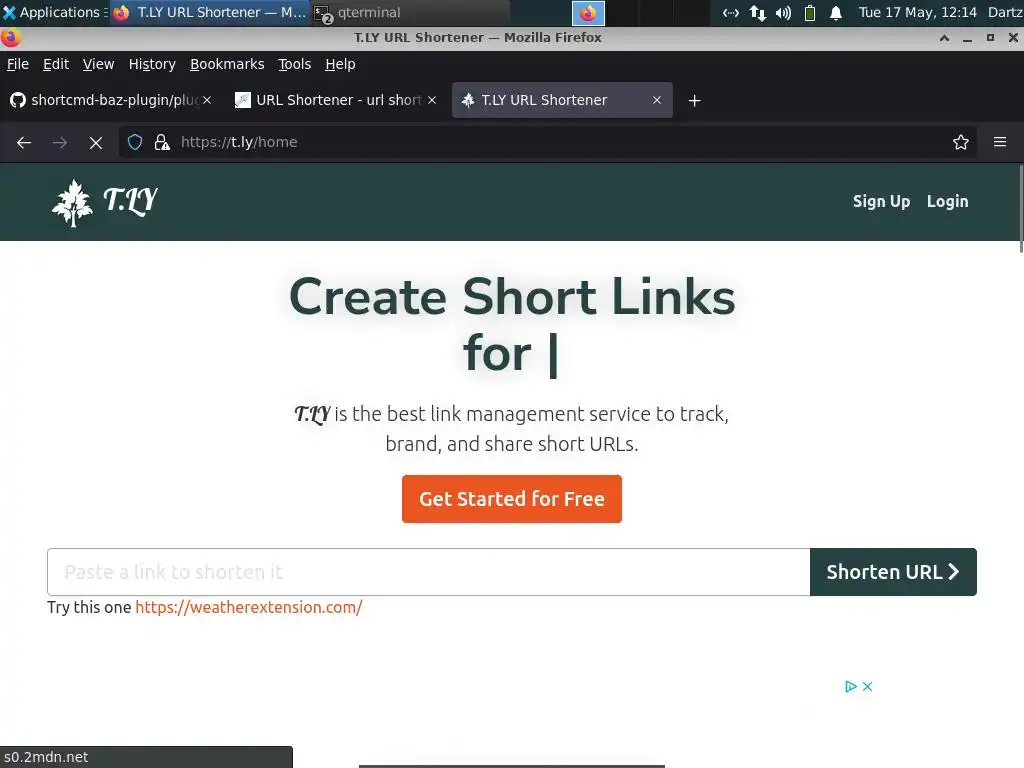The image size is (1024, 768).
Task: View site security info via padlock icon
Action: click(162, 142)
